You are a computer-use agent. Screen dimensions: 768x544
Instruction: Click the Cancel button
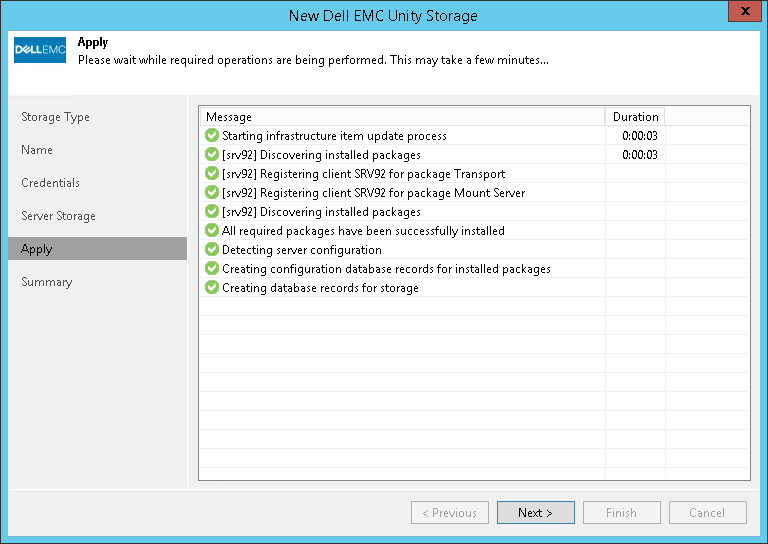click(708, 513)
